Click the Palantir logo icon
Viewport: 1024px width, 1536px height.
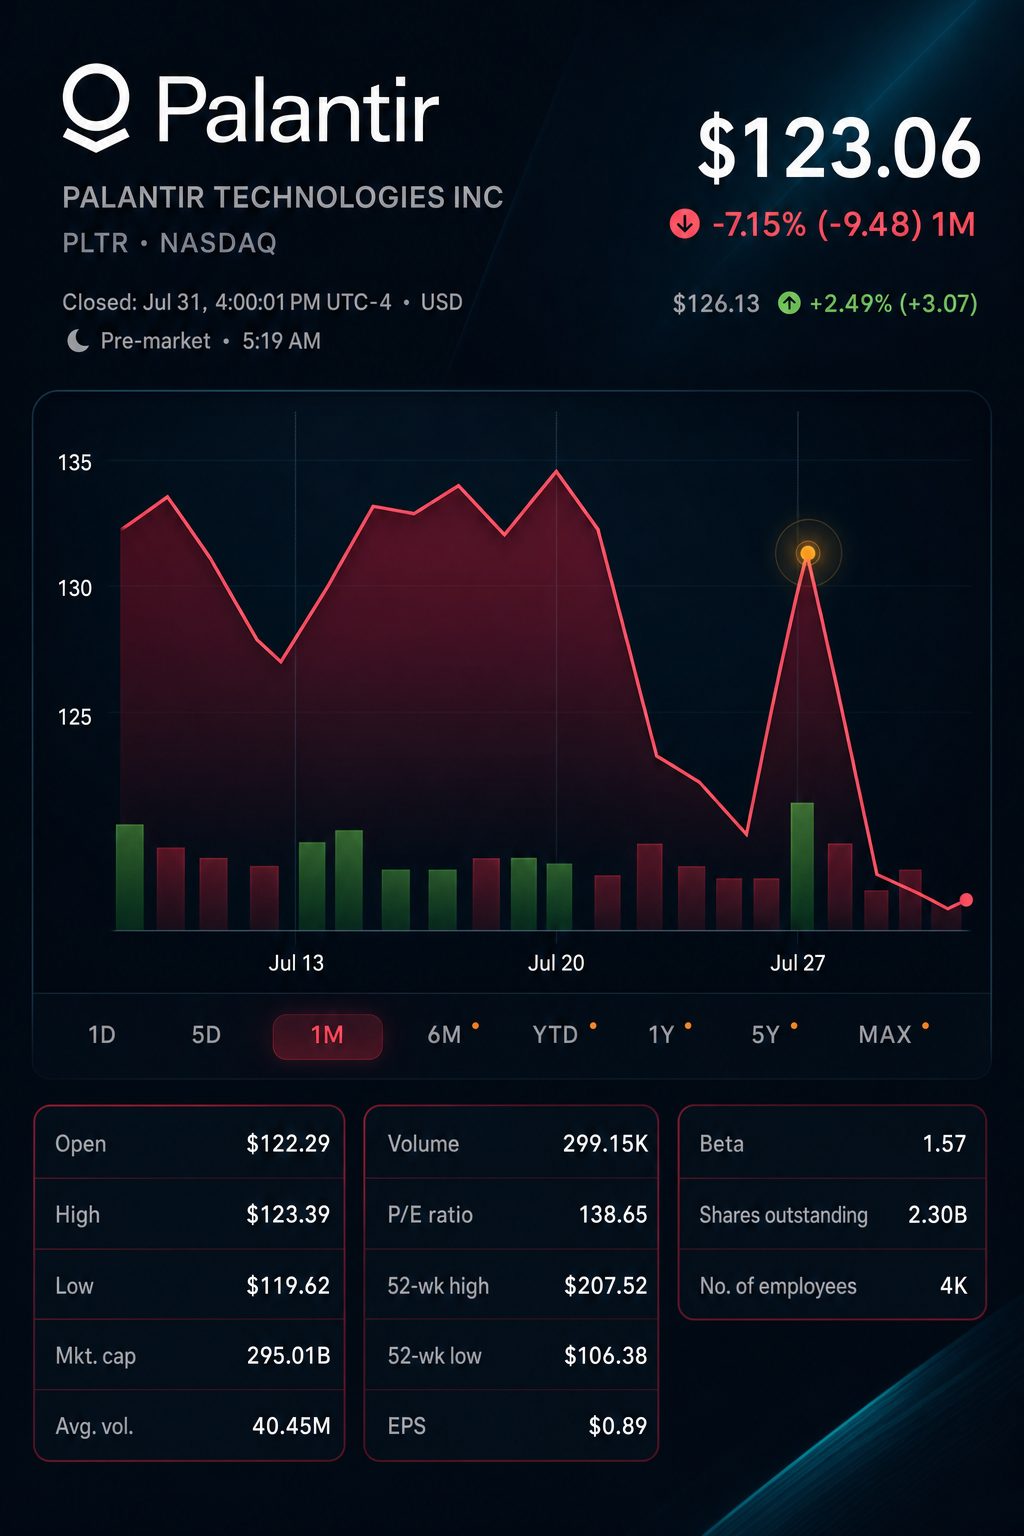(97, 108)
